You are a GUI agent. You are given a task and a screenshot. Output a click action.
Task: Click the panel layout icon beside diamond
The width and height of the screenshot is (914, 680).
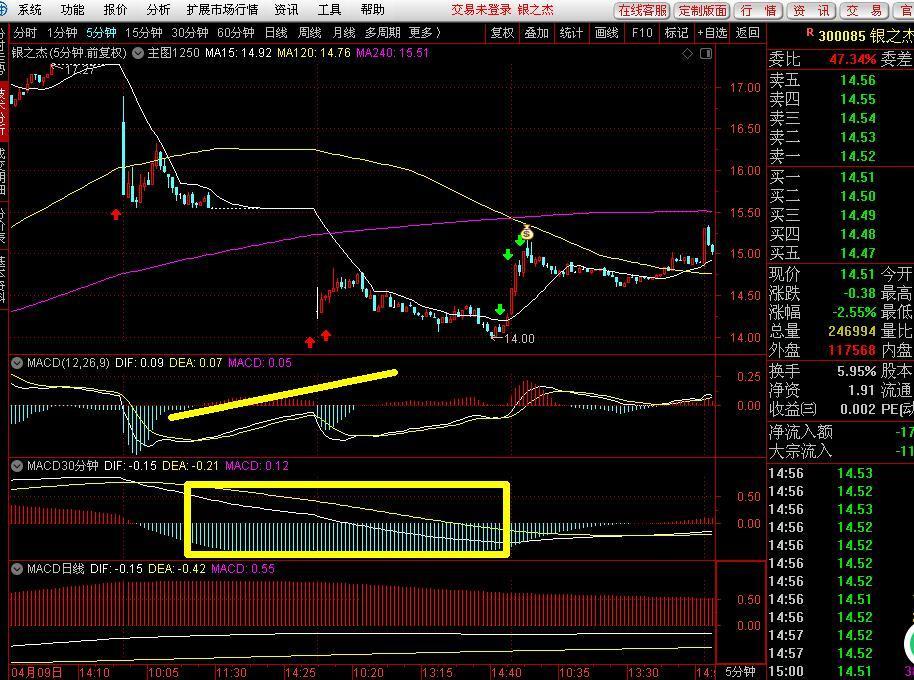pos(707,53)
